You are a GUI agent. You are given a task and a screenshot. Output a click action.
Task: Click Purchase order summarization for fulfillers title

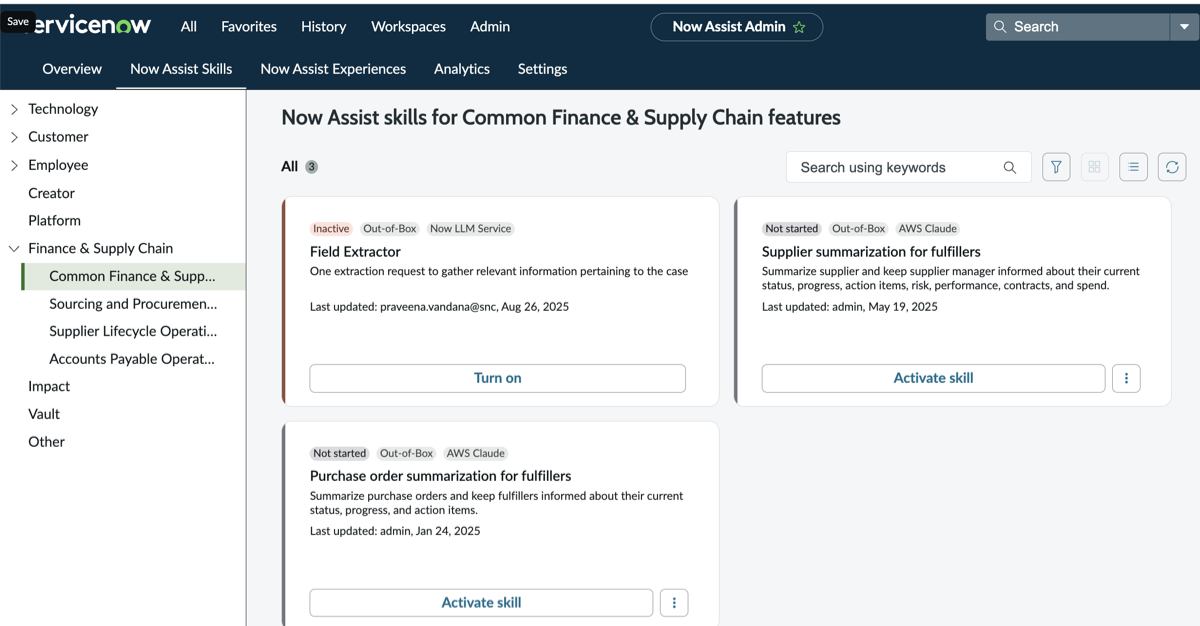[440, 476]
